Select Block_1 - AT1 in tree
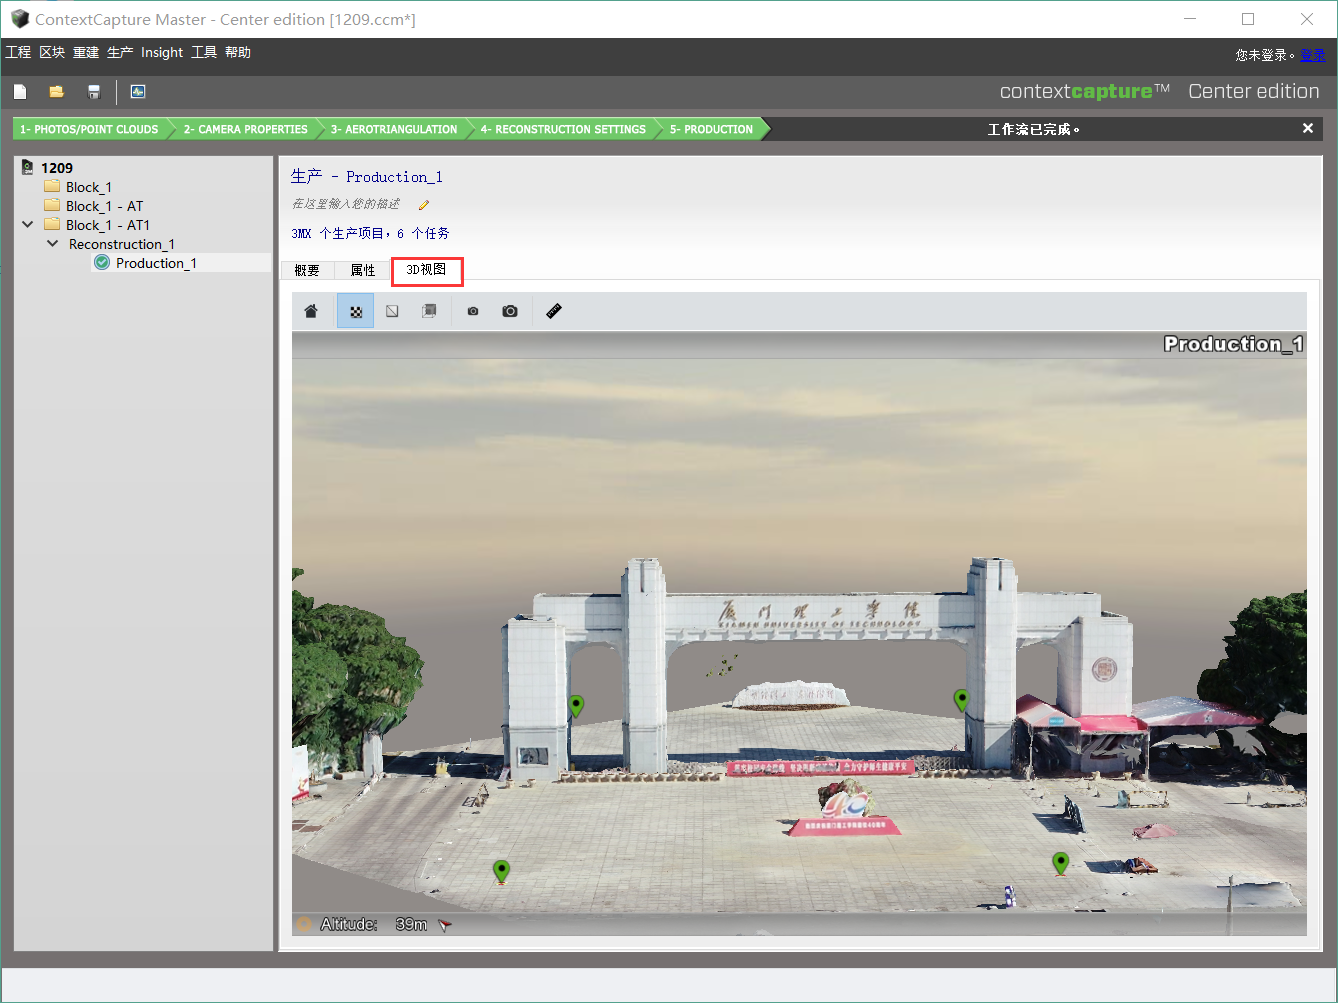The image size is (1338, 1003). [108, 225]
